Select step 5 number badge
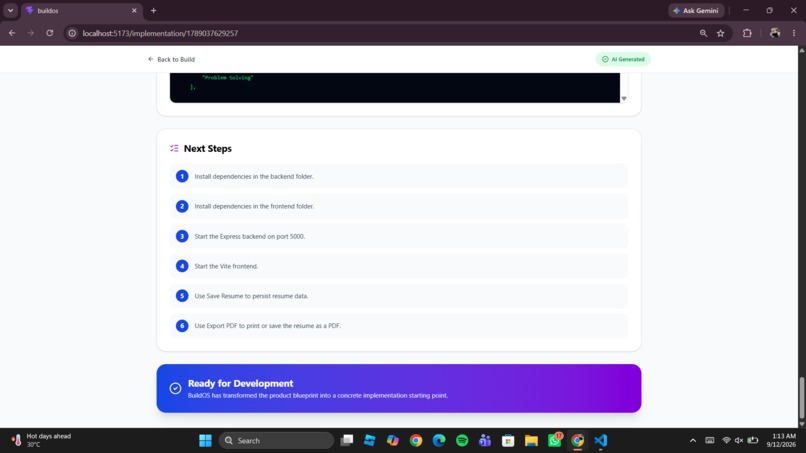806x453 pixels. [x=182, y=296]
